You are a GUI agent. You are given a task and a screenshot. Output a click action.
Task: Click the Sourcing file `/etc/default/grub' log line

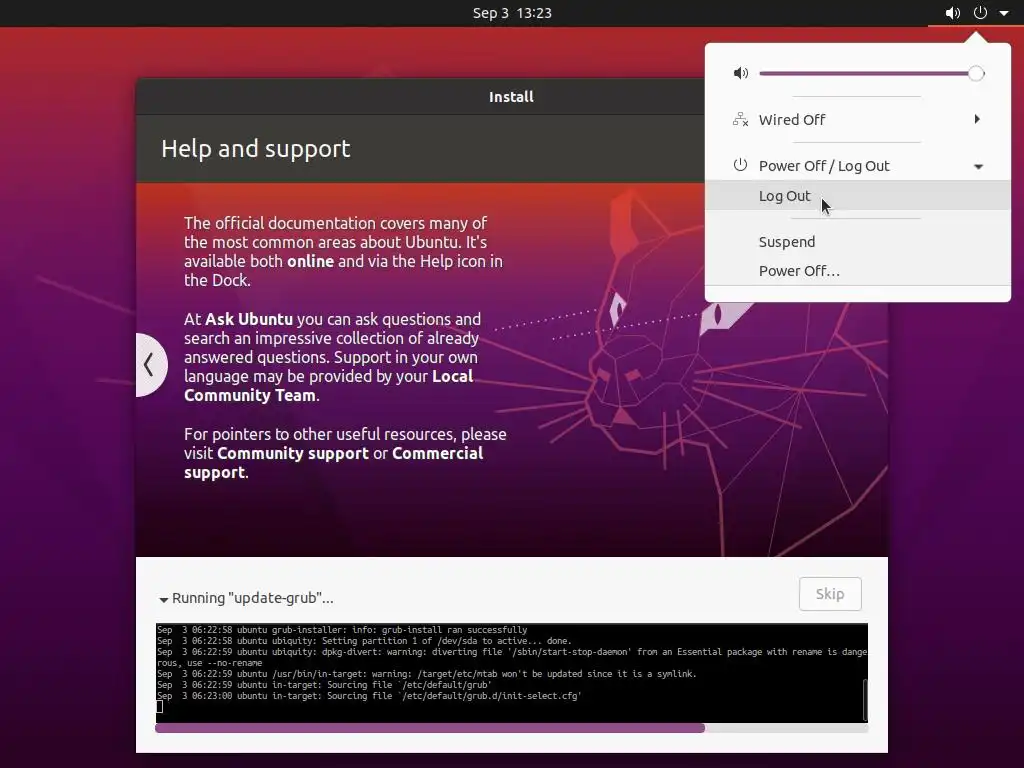[x=323, y=684]
